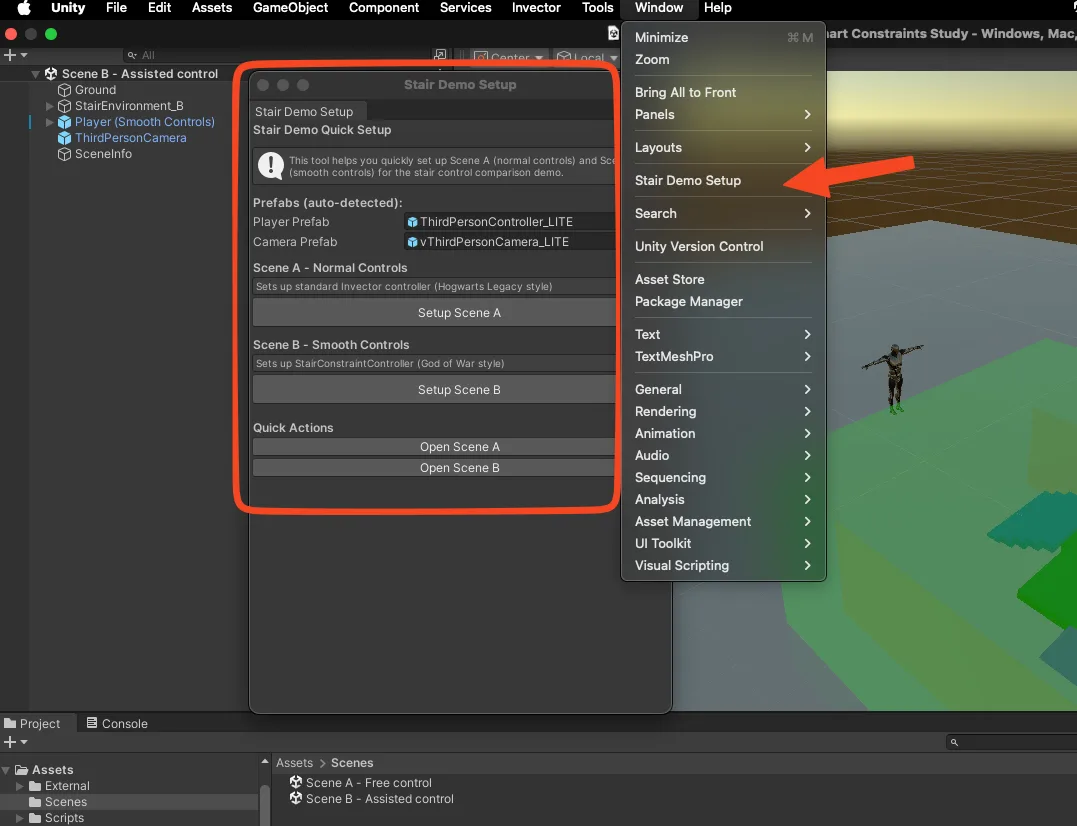Select the Scene B - Assisted control asset icon
Viewport: 1077px width, 826px height.
point(296,799)
